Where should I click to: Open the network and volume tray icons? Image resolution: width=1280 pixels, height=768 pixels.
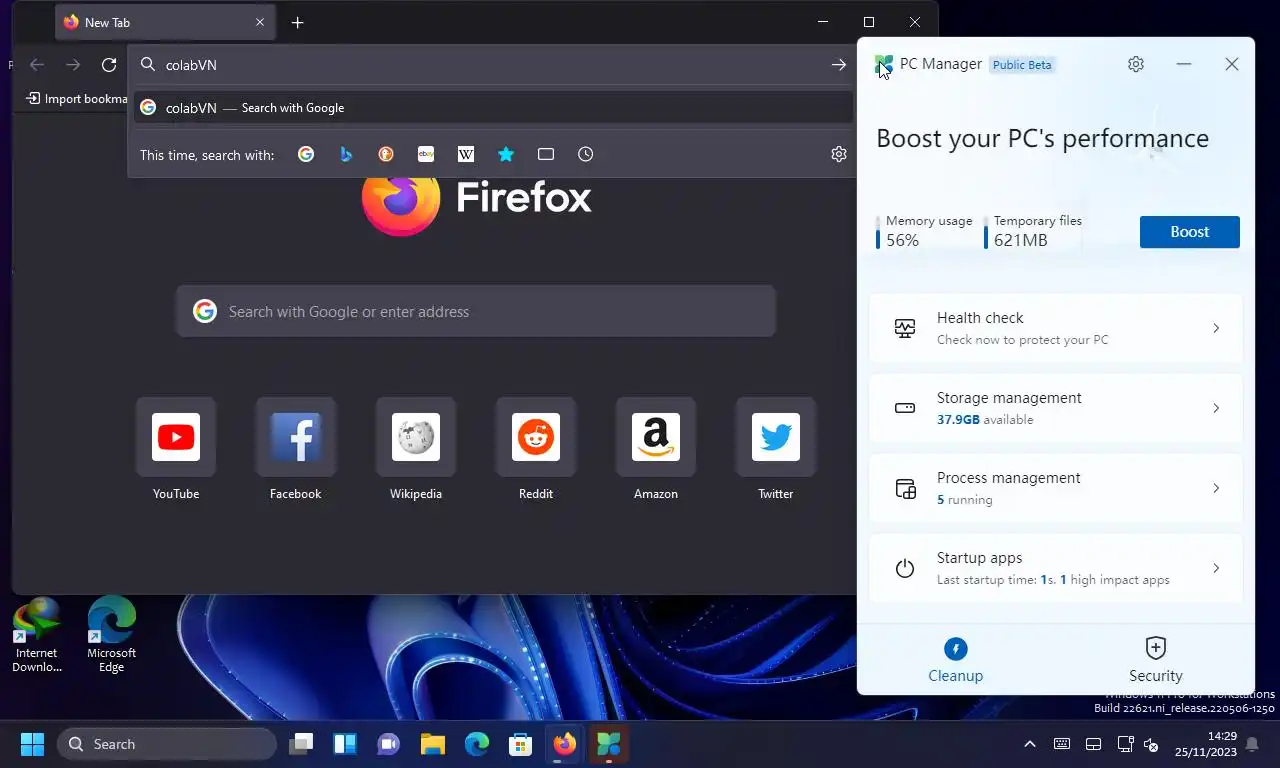pos(1138,744)
